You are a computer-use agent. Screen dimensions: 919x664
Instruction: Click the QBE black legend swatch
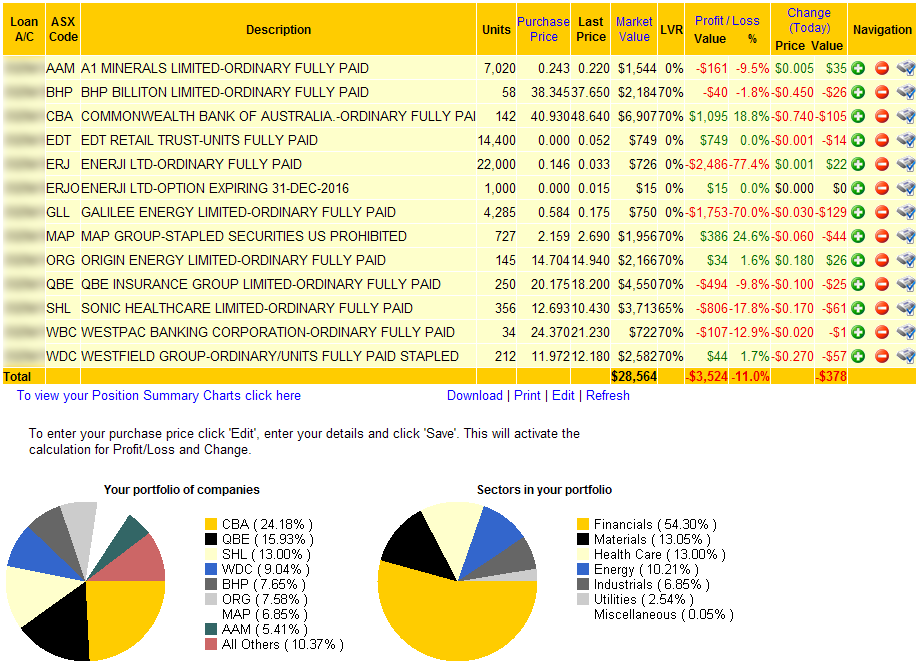tap(211, 539)
